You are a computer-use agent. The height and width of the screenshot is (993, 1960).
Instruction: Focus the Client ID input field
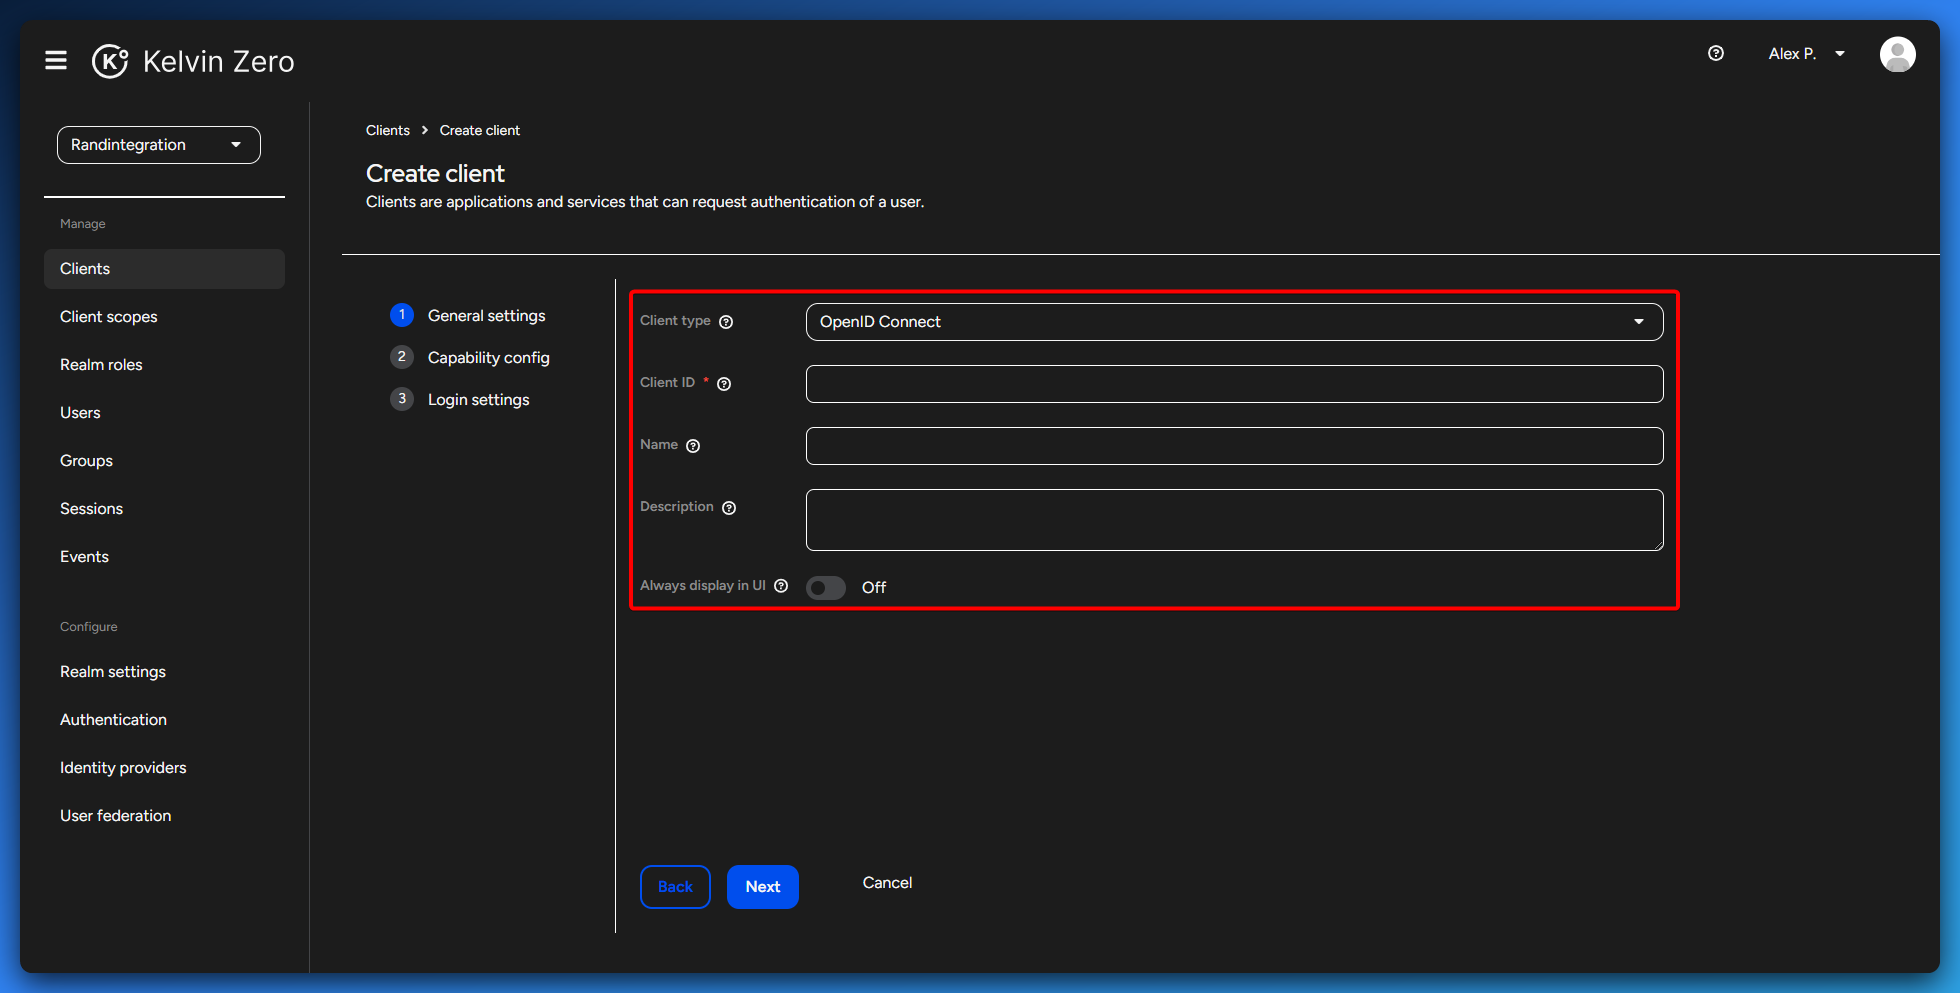pyautogui.click(x=1234, y=384)
